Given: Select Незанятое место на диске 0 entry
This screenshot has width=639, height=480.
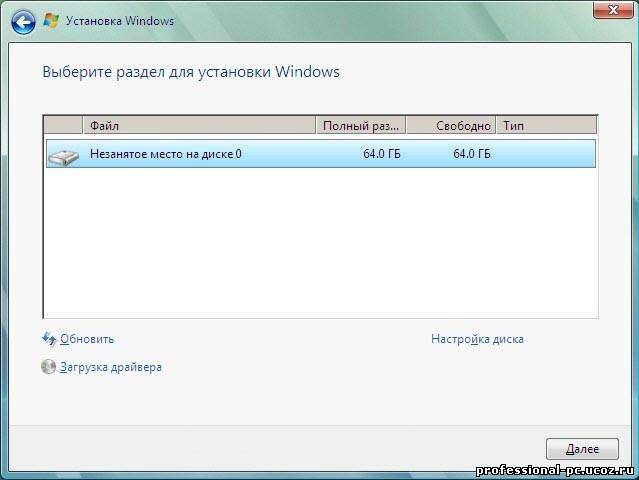Looking at the screenshot, I should coord(321,154).
